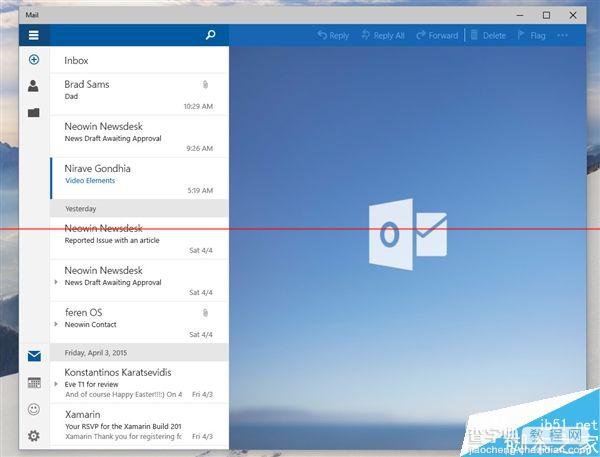Click the smiley feedback icon
The height and width of the screenshot is (457, 600).
coord(34,409)
